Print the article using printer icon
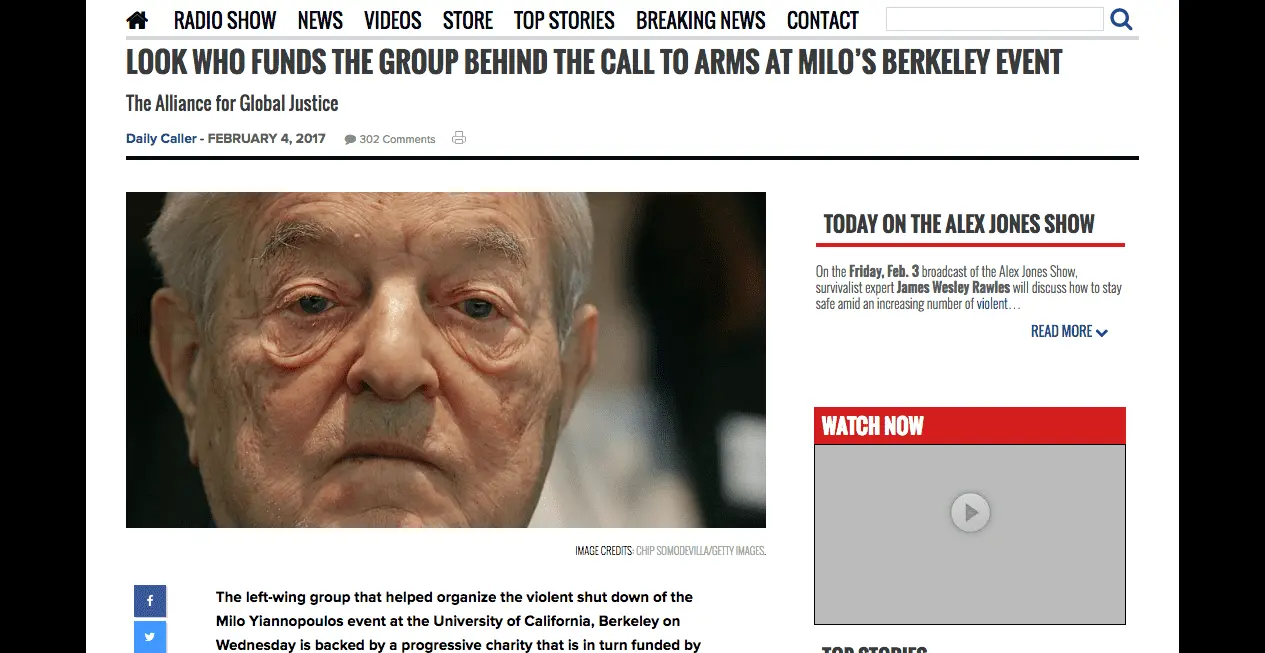The image size is (1265, 653). (x=459, y=138)
